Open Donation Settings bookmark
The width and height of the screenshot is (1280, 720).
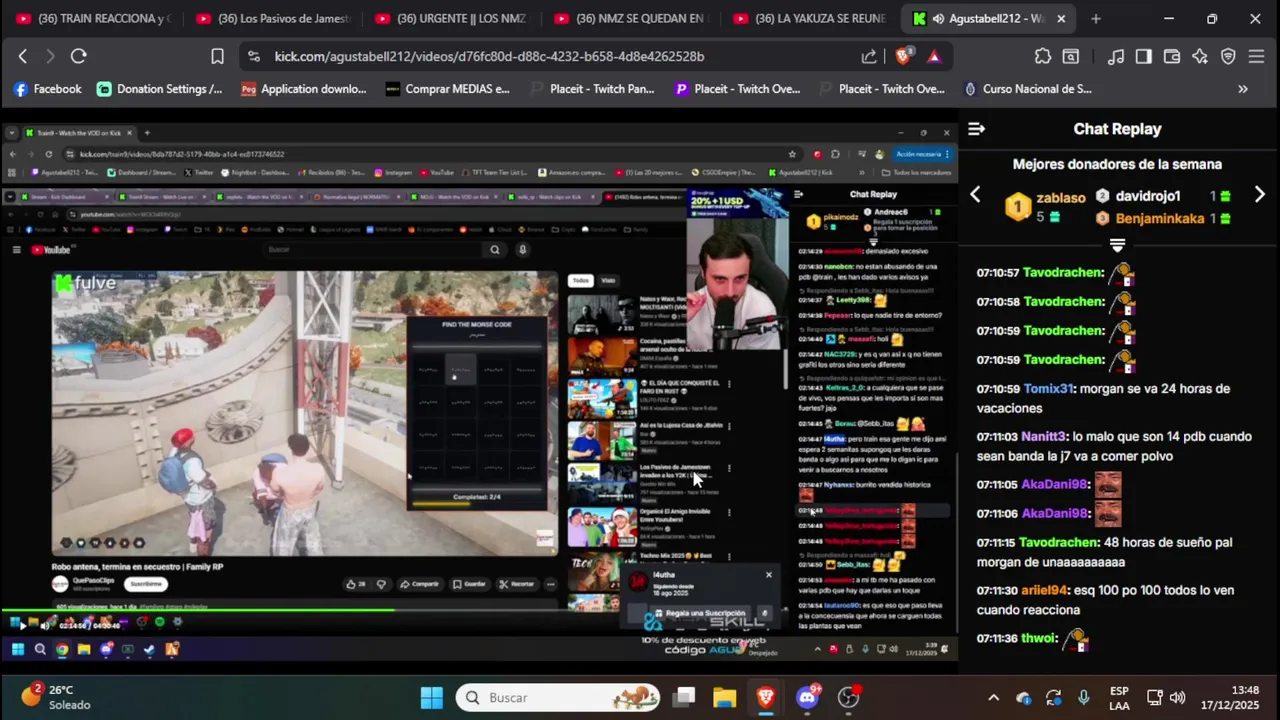click(160, 89)
